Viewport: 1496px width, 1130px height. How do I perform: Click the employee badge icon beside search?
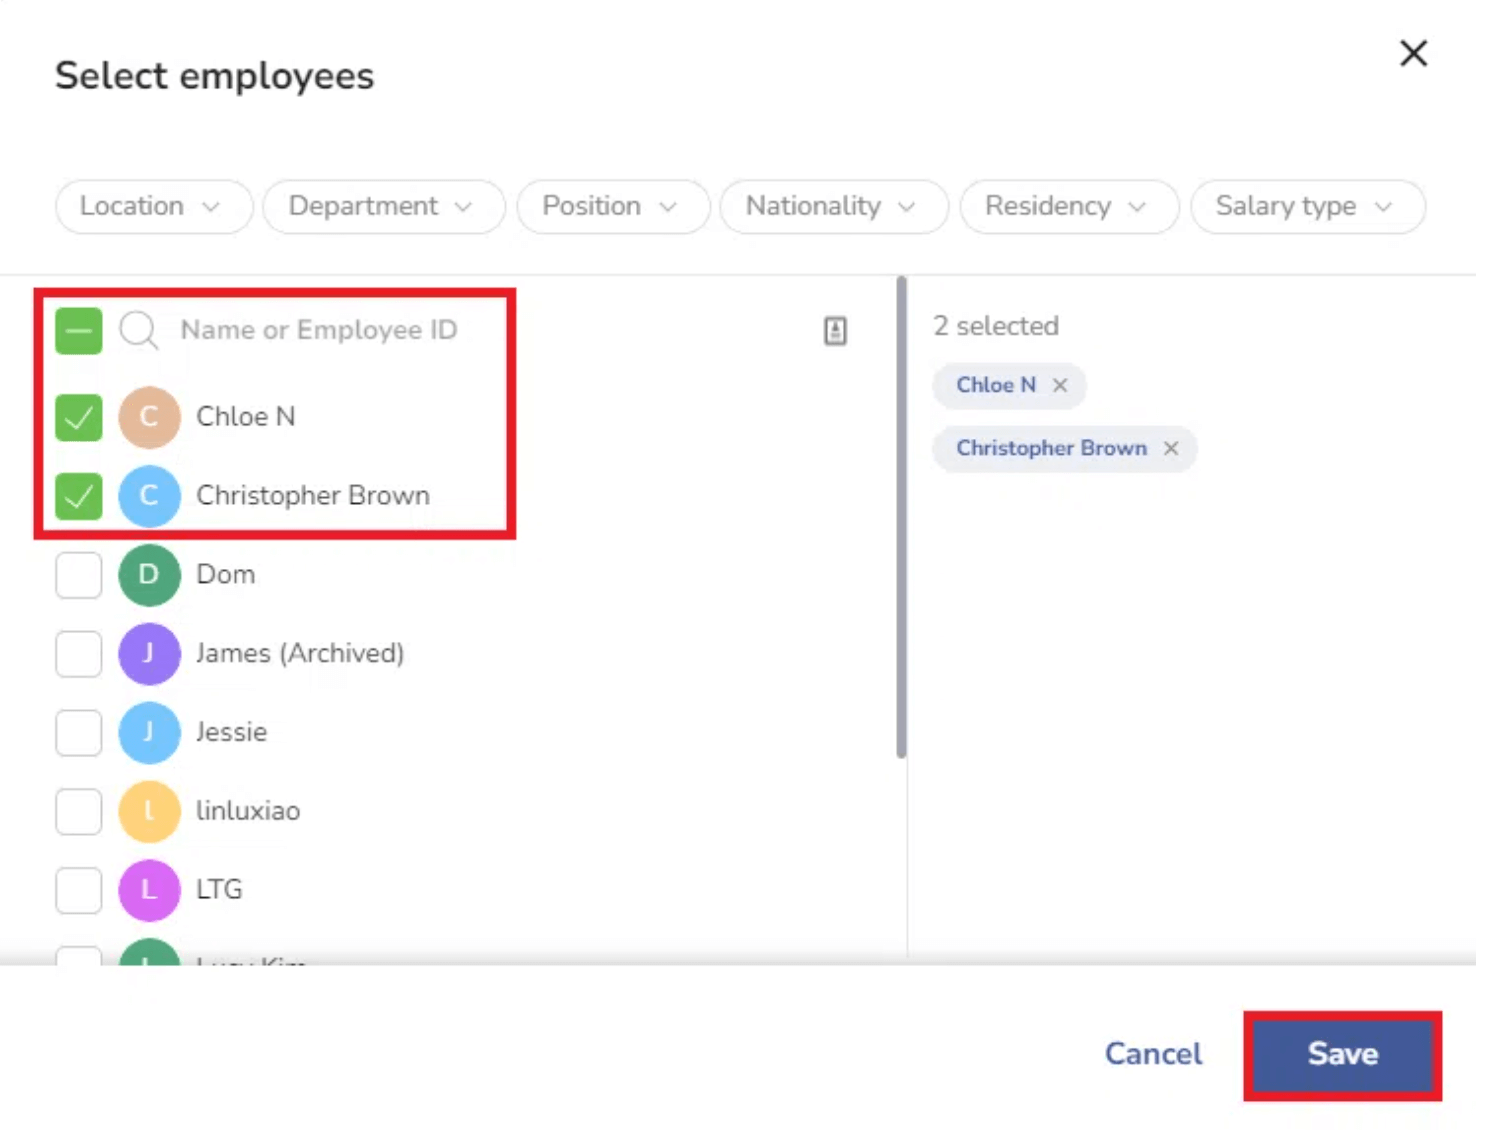coord(835,331)
